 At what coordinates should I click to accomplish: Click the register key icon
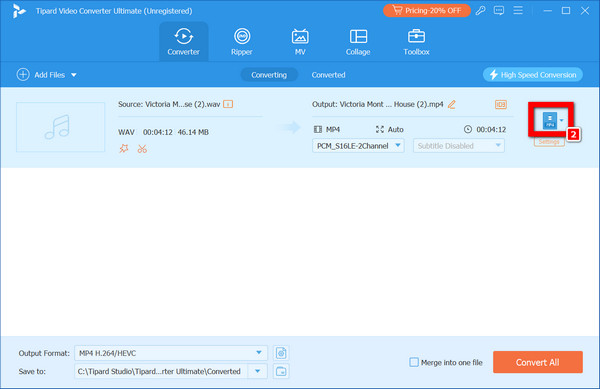[x=481, y=11]
